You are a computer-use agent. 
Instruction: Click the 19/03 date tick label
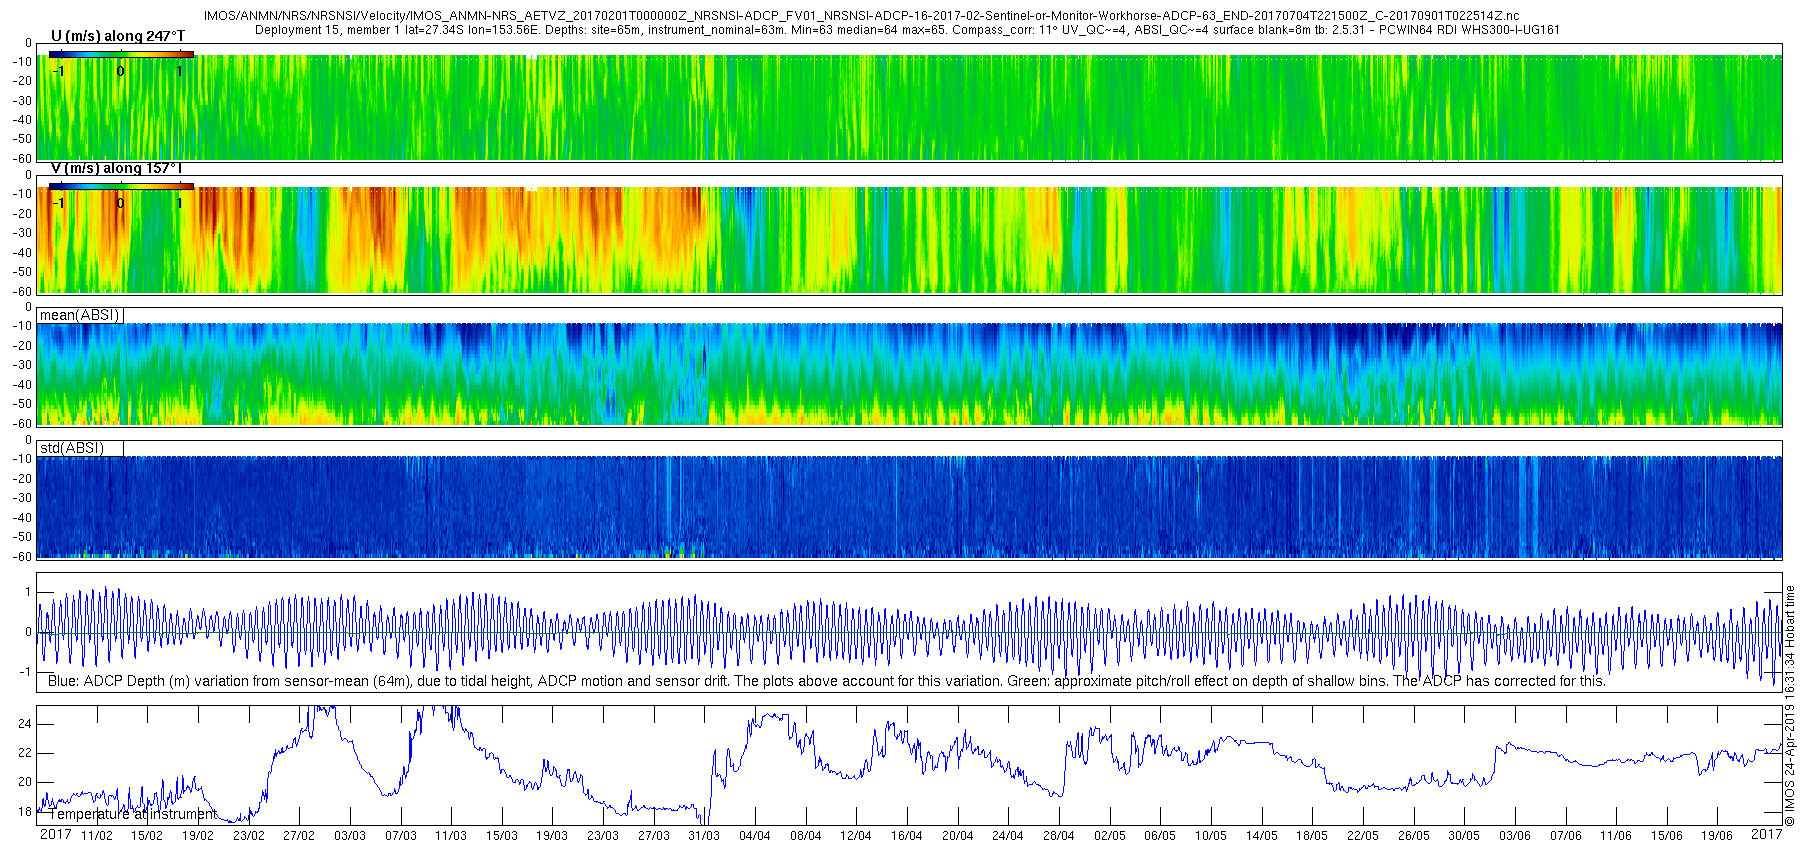click(552, 836)
